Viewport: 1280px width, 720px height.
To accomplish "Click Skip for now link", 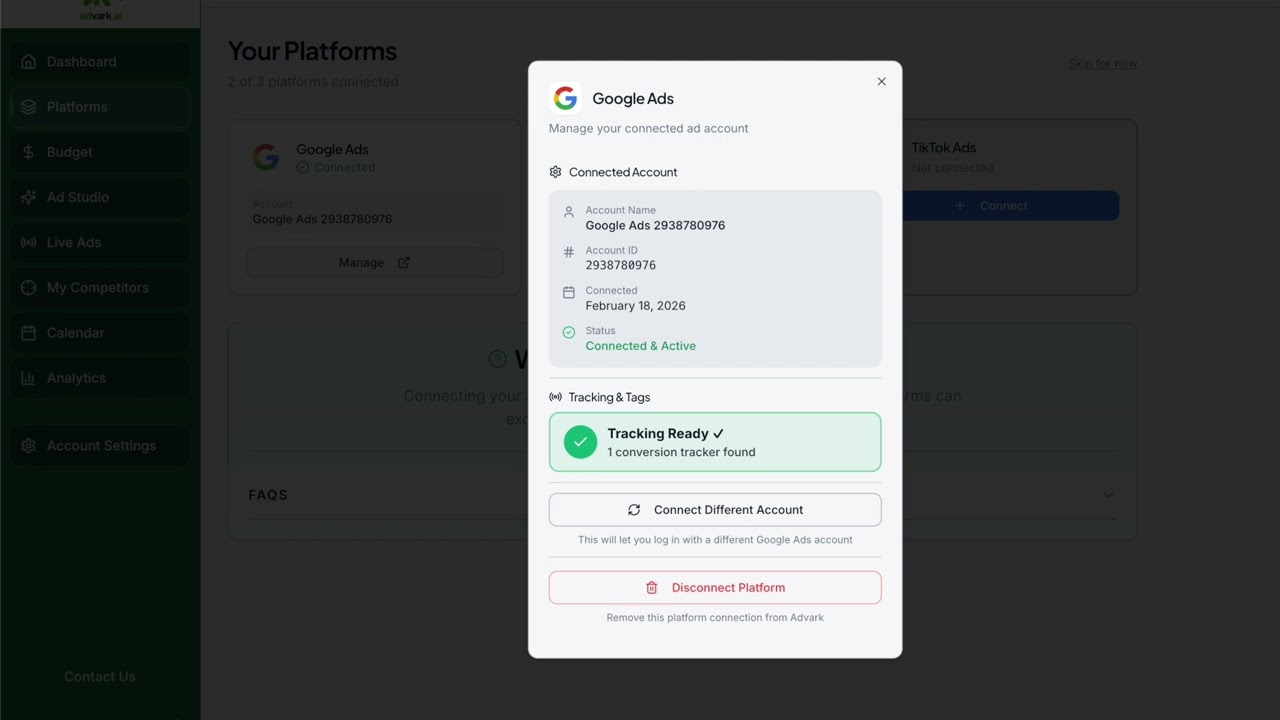I will (1103, 64).
